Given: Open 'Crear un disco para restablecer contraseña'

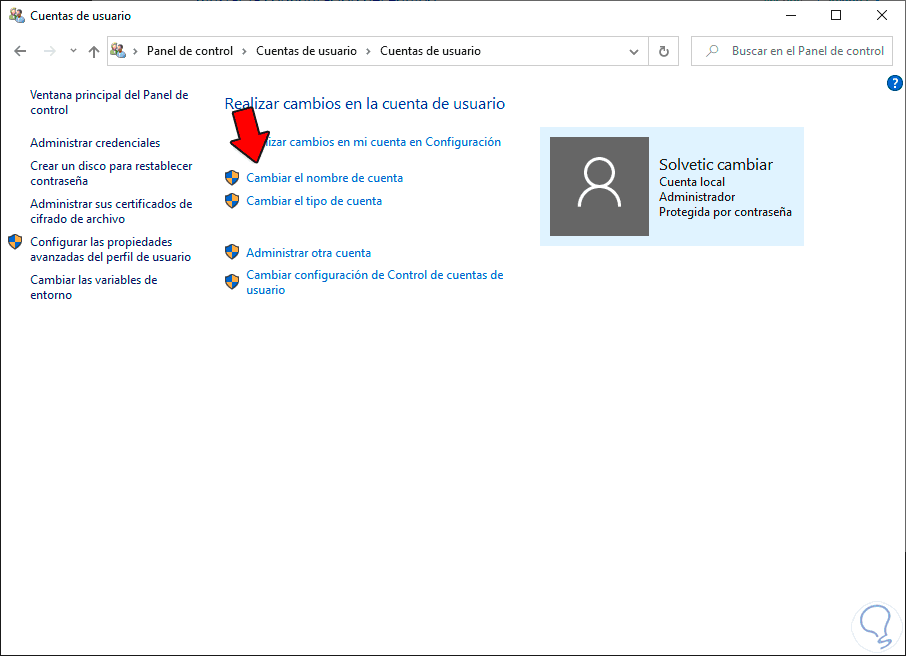Looking at the screenshot, I should coord(111,173).
